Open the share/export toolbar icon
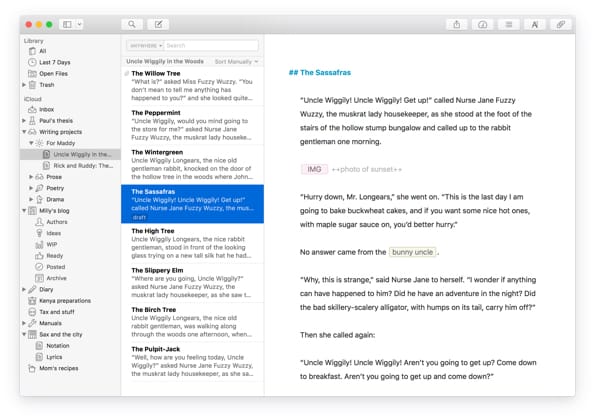The width and height of the screenshot is (595, 420). pyautogui.click(x=456, y=25)
